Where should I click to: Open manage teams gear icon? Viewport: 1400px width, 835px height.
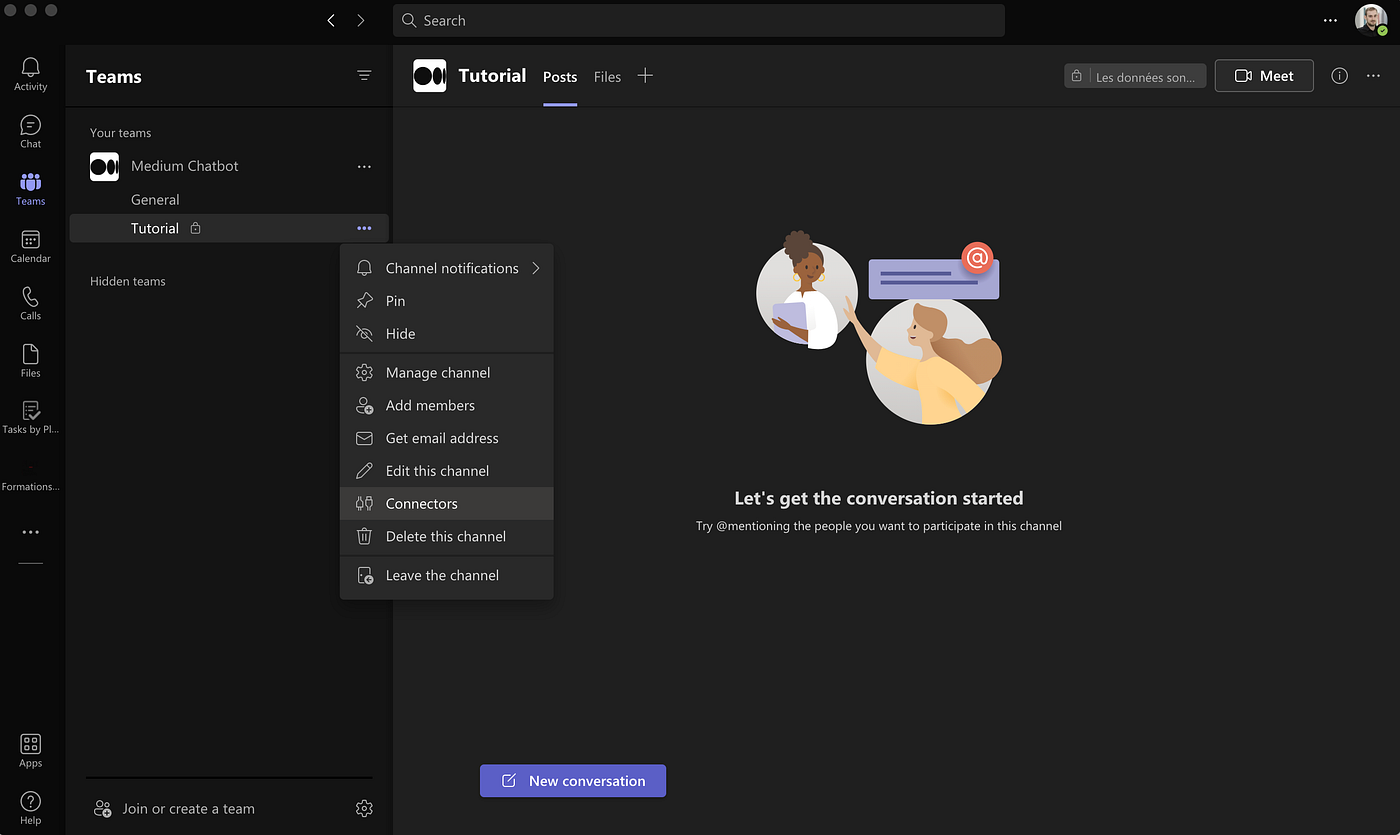click(x=364, y=808)
